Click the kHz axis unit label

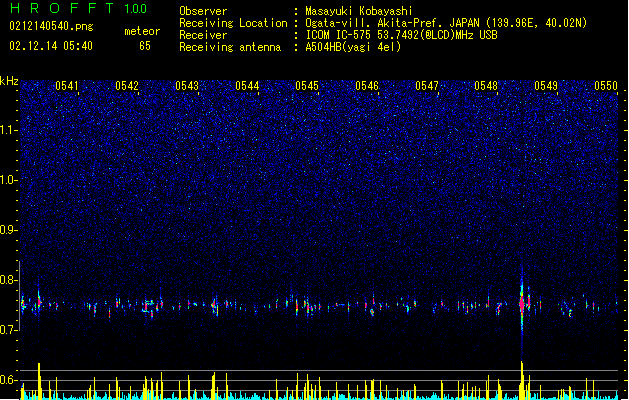click(9, 81)
